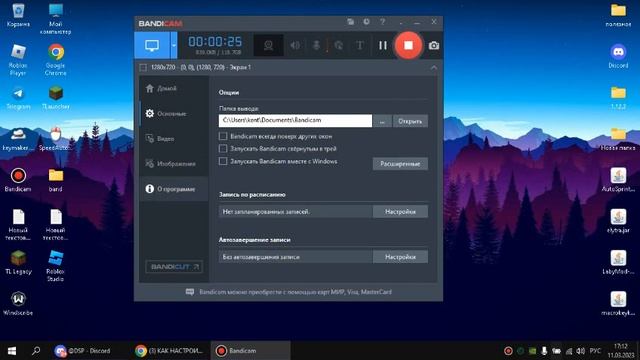The image size is (640, 360).
Task: Browse output folder with the ... button
Action: (x=382, y=121)
